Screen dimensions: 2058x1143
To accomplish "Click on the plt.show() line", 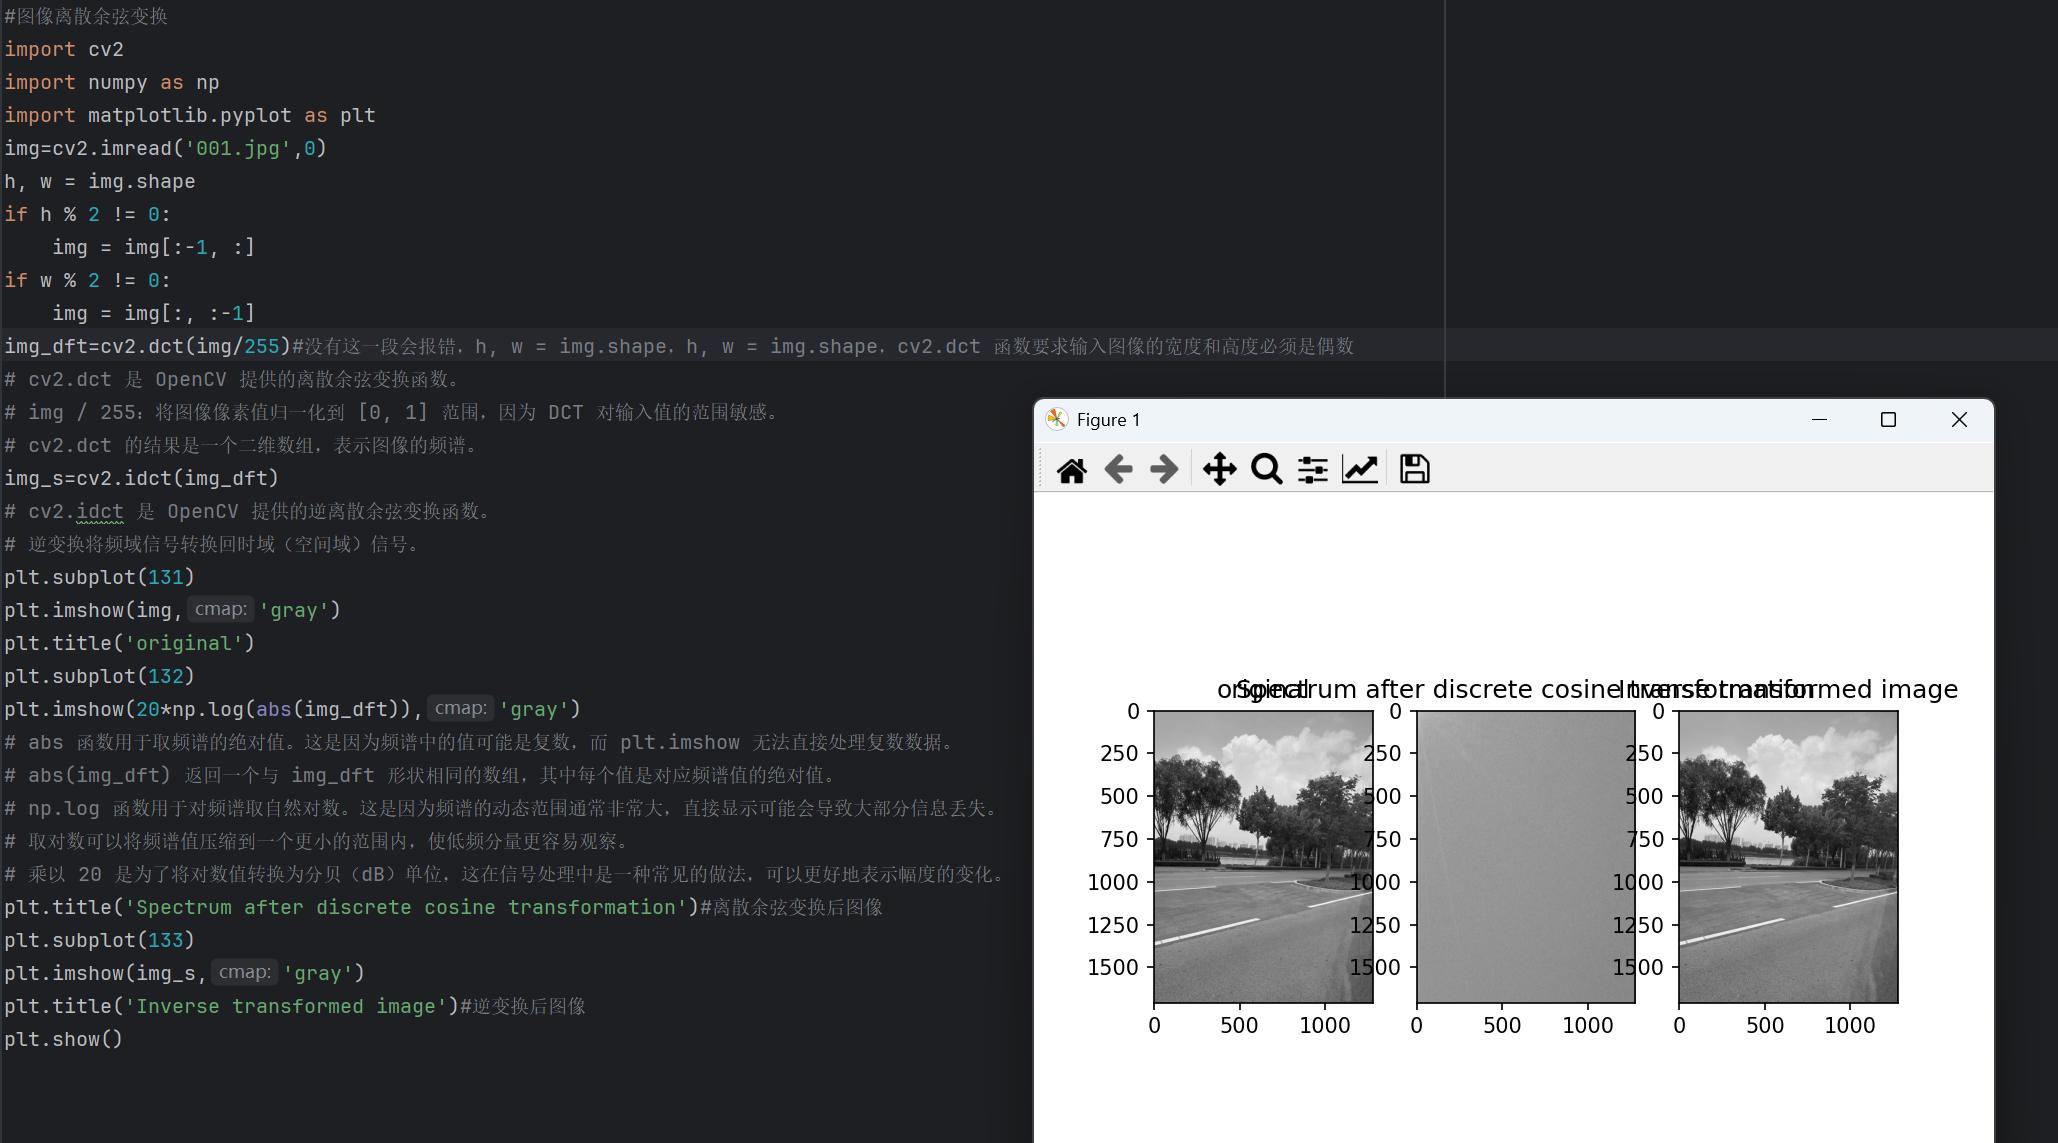I will [x=64, y=1039].
